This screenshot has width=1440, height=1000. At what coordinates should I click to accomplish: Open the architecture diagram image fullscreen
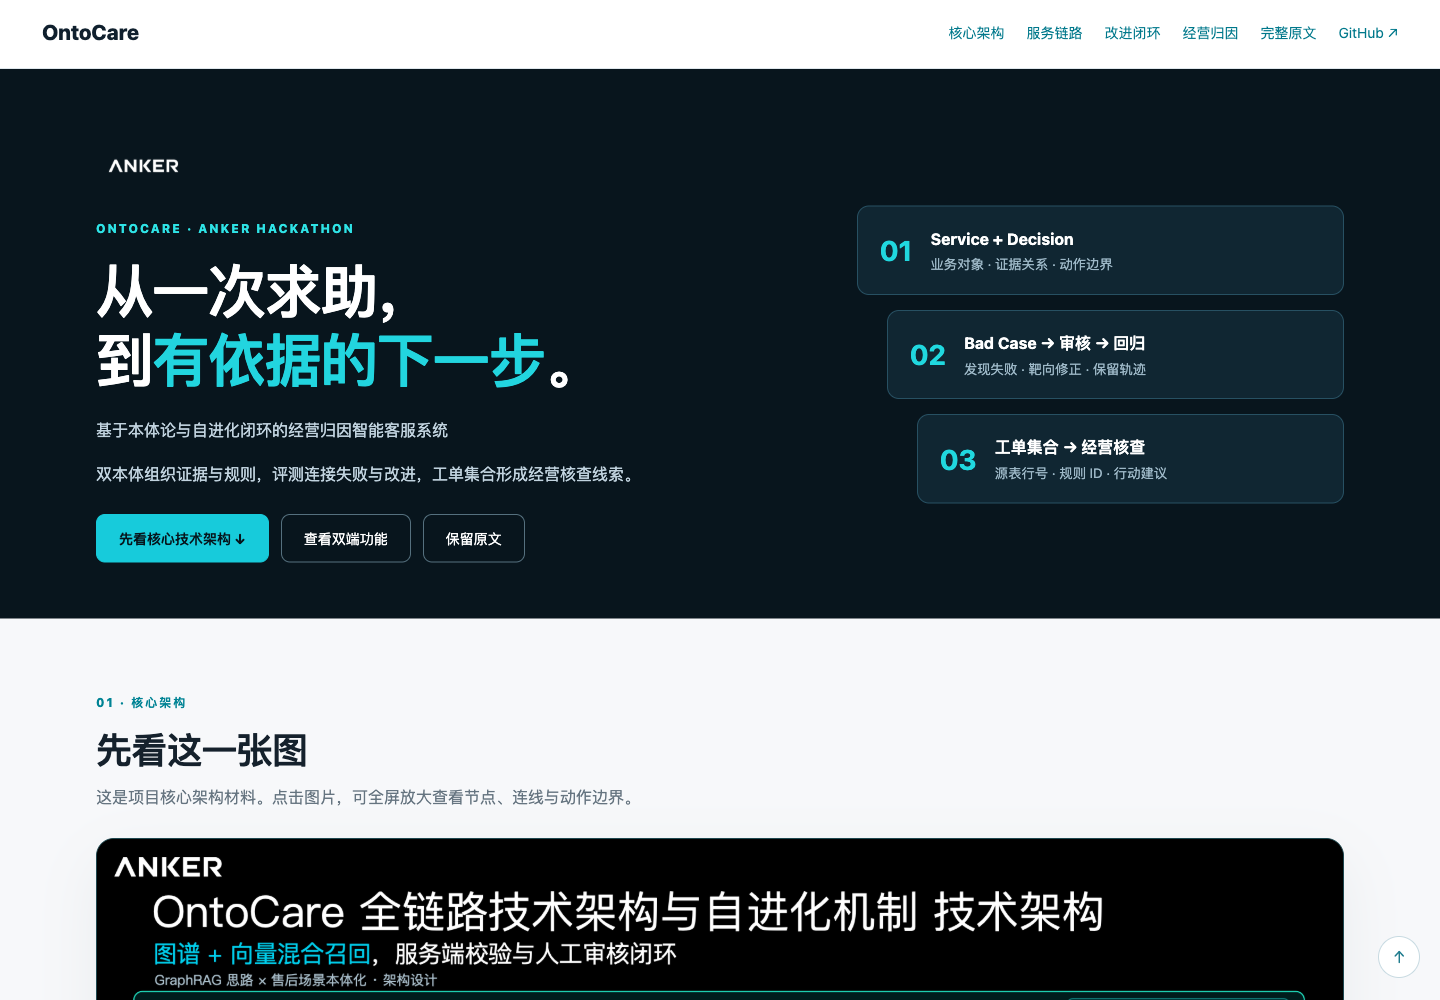[720, 919]
